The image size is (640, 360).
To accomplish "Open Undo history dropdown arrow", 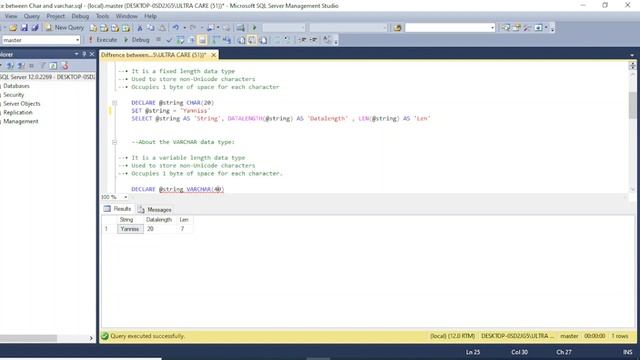I will point(184,28).
